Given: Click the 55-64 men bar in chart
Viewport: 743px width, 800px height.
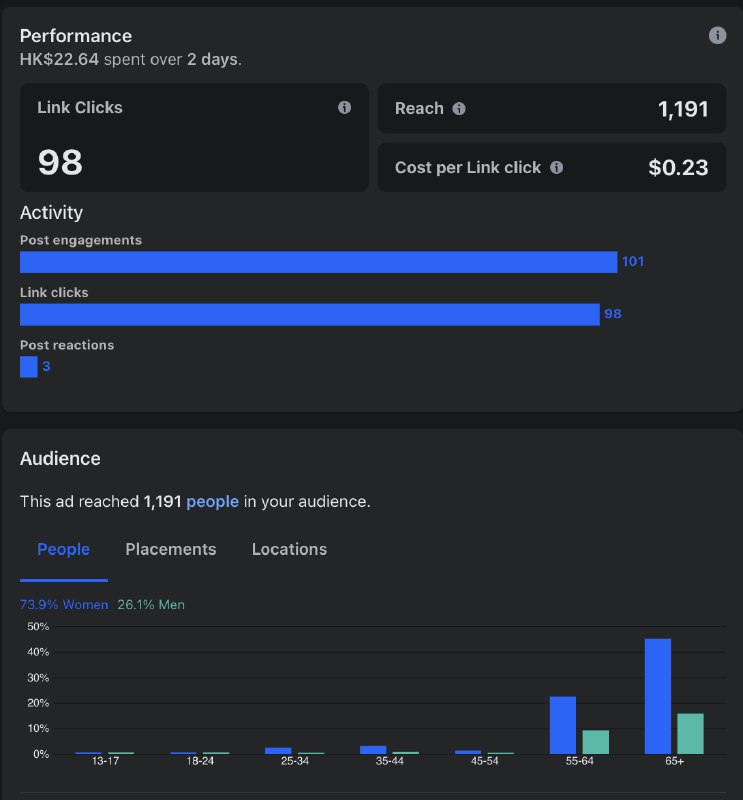Looking at the screenshot, I should pos(596,742).
